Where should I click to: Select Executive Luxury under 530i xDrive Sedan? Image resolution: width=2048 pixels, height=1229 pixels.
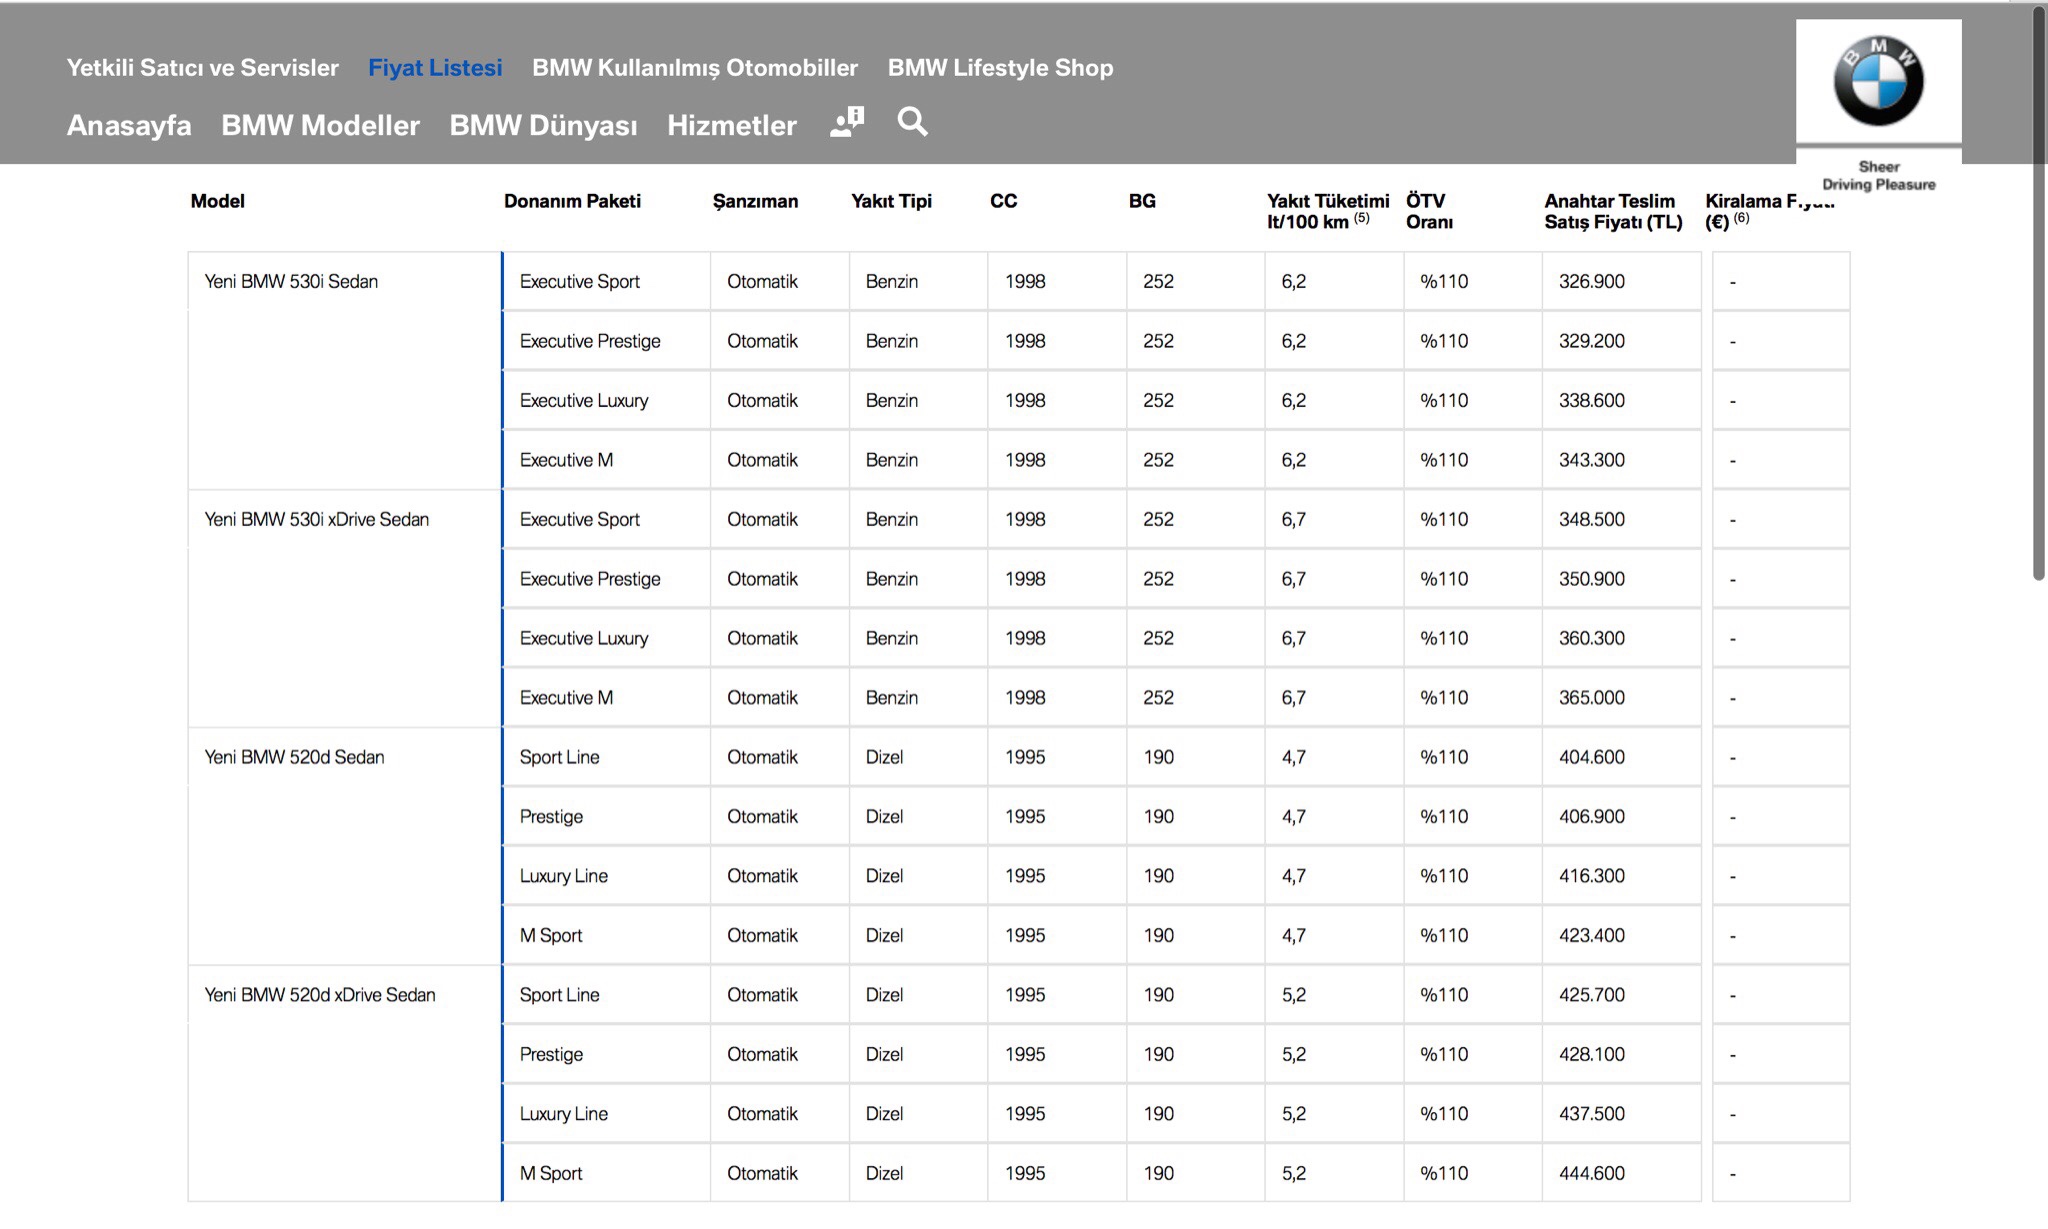pyautogui.click(x=584, y=638)
